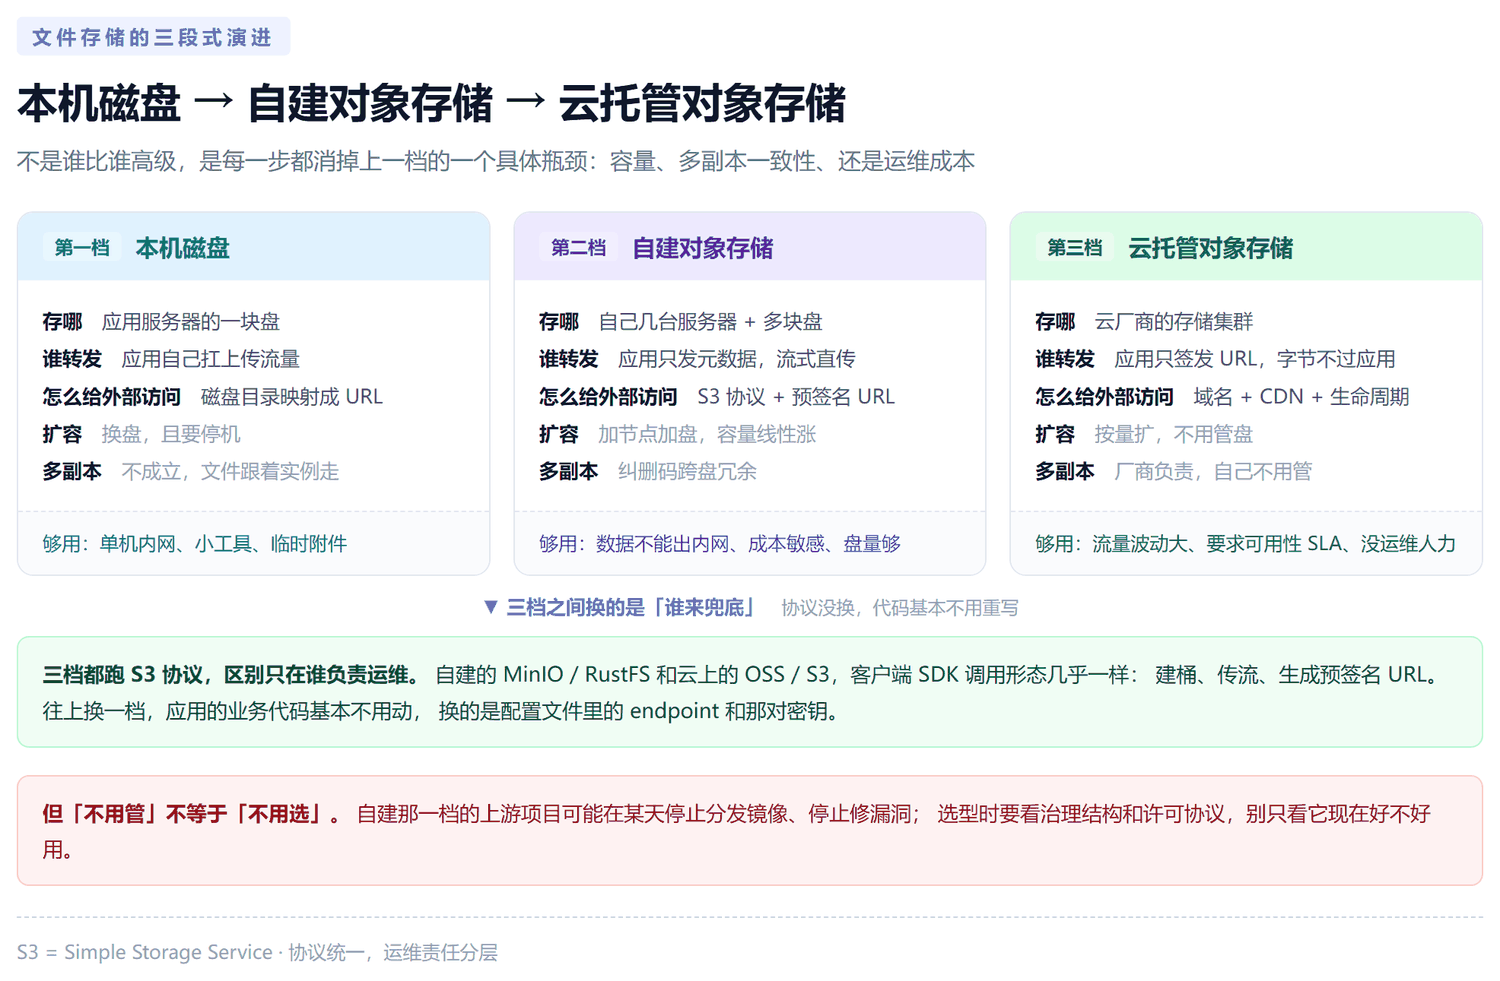Viewport: 1500px width, 981px height.
Task: Click the text 'S3 协议 + 预签名 URL'
Action: pyautogui.click(x=796, y=397)
